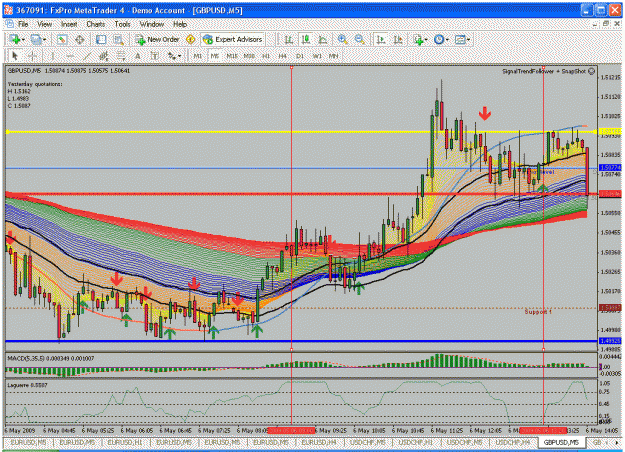The width and height of the screenshot is (625, 452).
Task: Toggle the Data Window crosshair-circle icon
Action: click(x=79, y=39)
